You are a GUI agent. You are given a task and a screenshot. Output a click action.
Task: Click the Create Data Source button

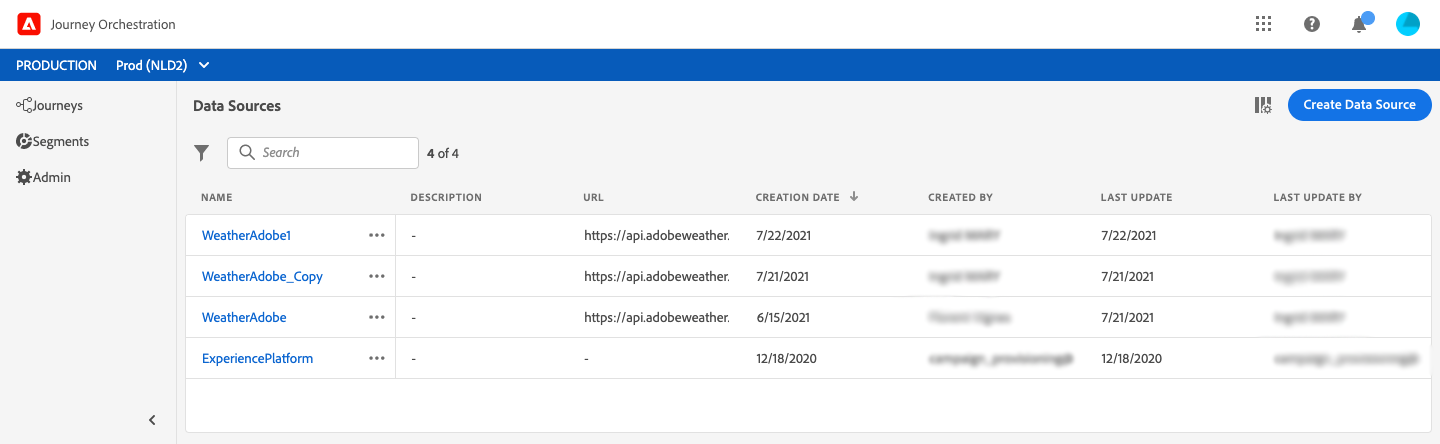(1360, 105)
